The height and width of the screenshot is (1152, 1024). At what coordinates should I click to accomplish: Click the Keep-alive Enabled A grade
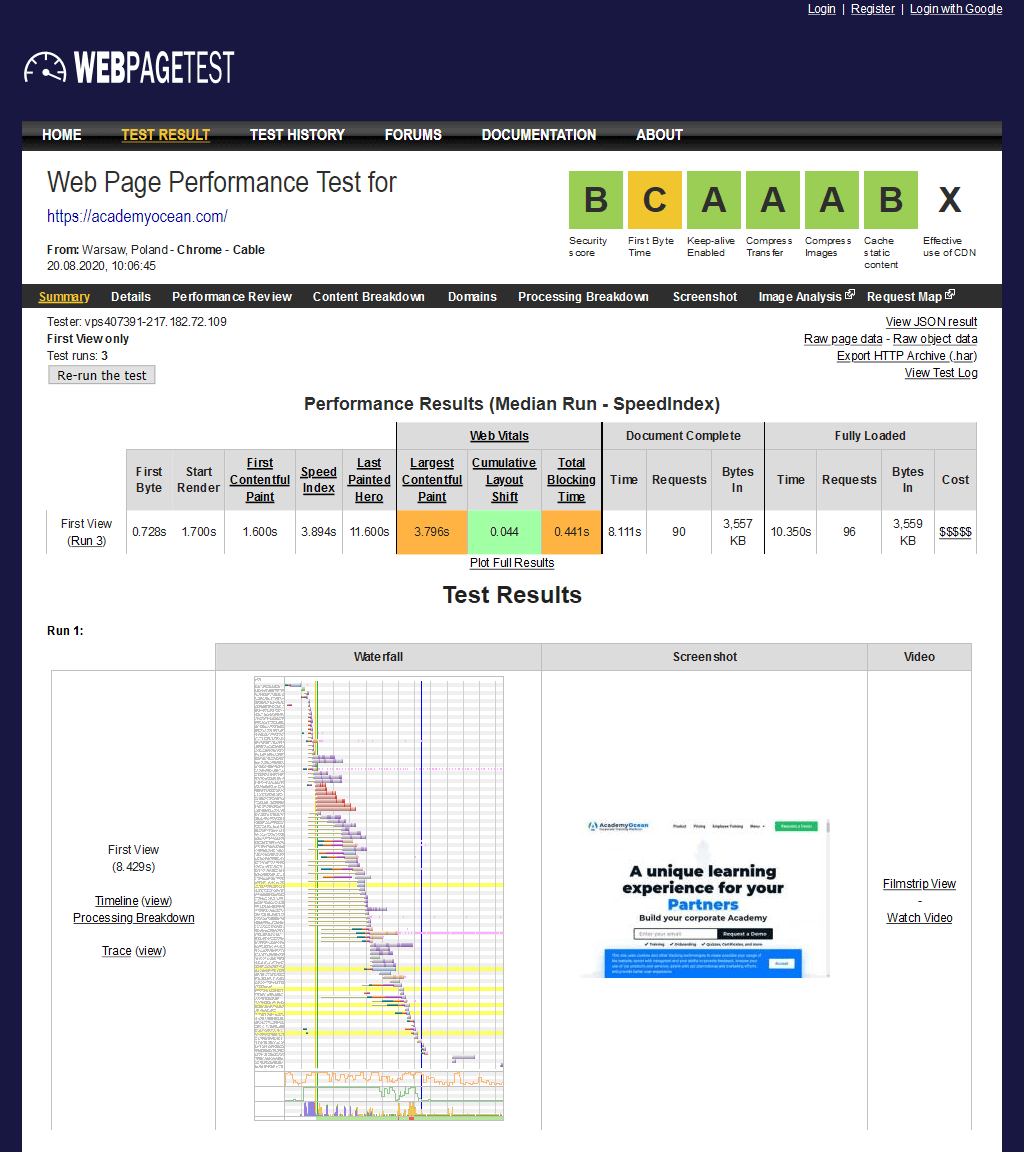point(713,200)
